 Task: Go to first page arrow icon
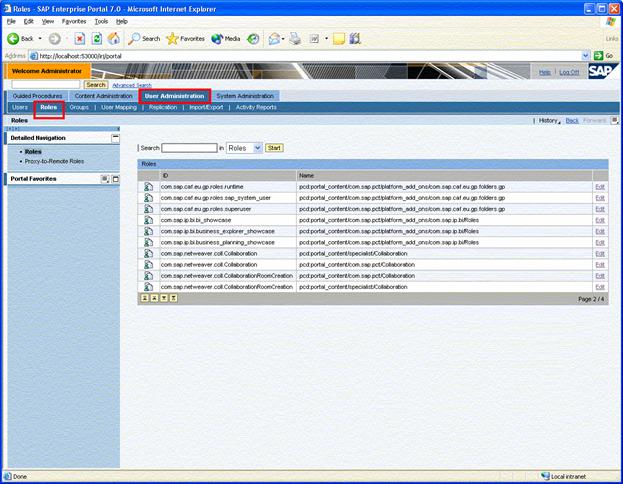coord(144,298)
